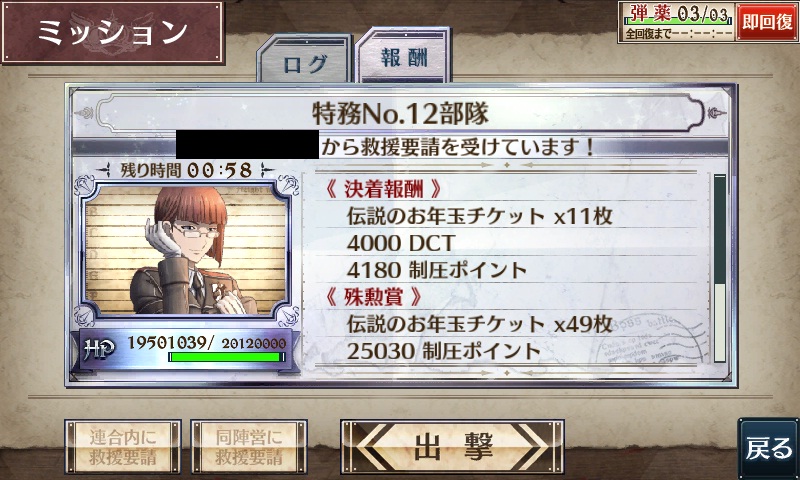Select the 25030 制圧ポイント reward row

click(506, 351)
